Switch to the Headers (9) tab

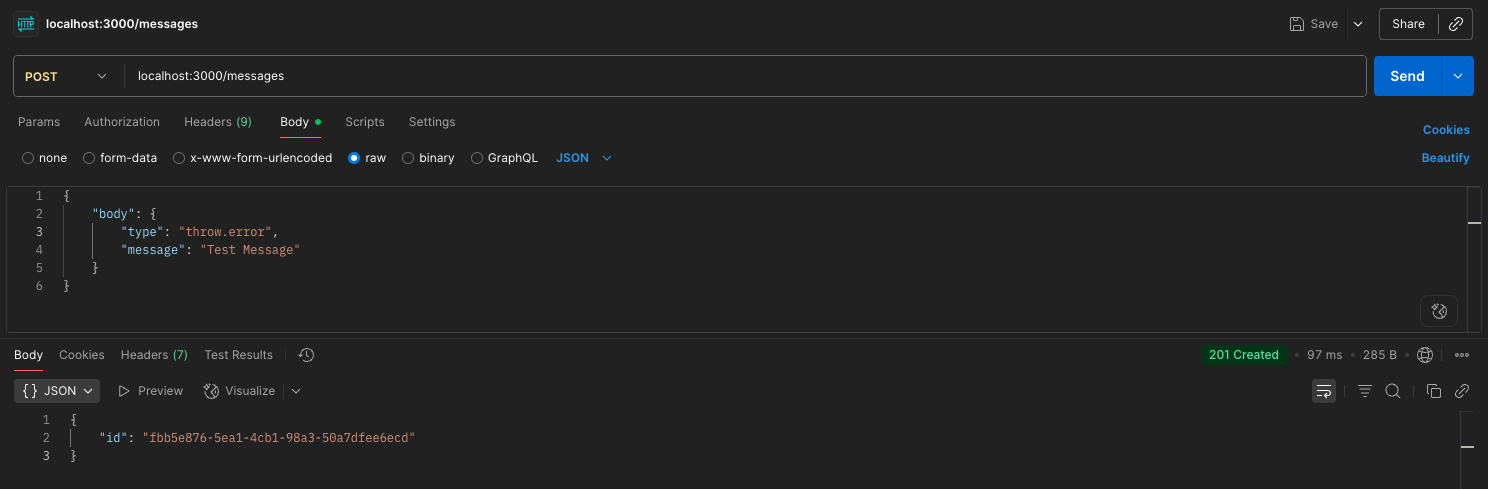[x=217, y=122]
